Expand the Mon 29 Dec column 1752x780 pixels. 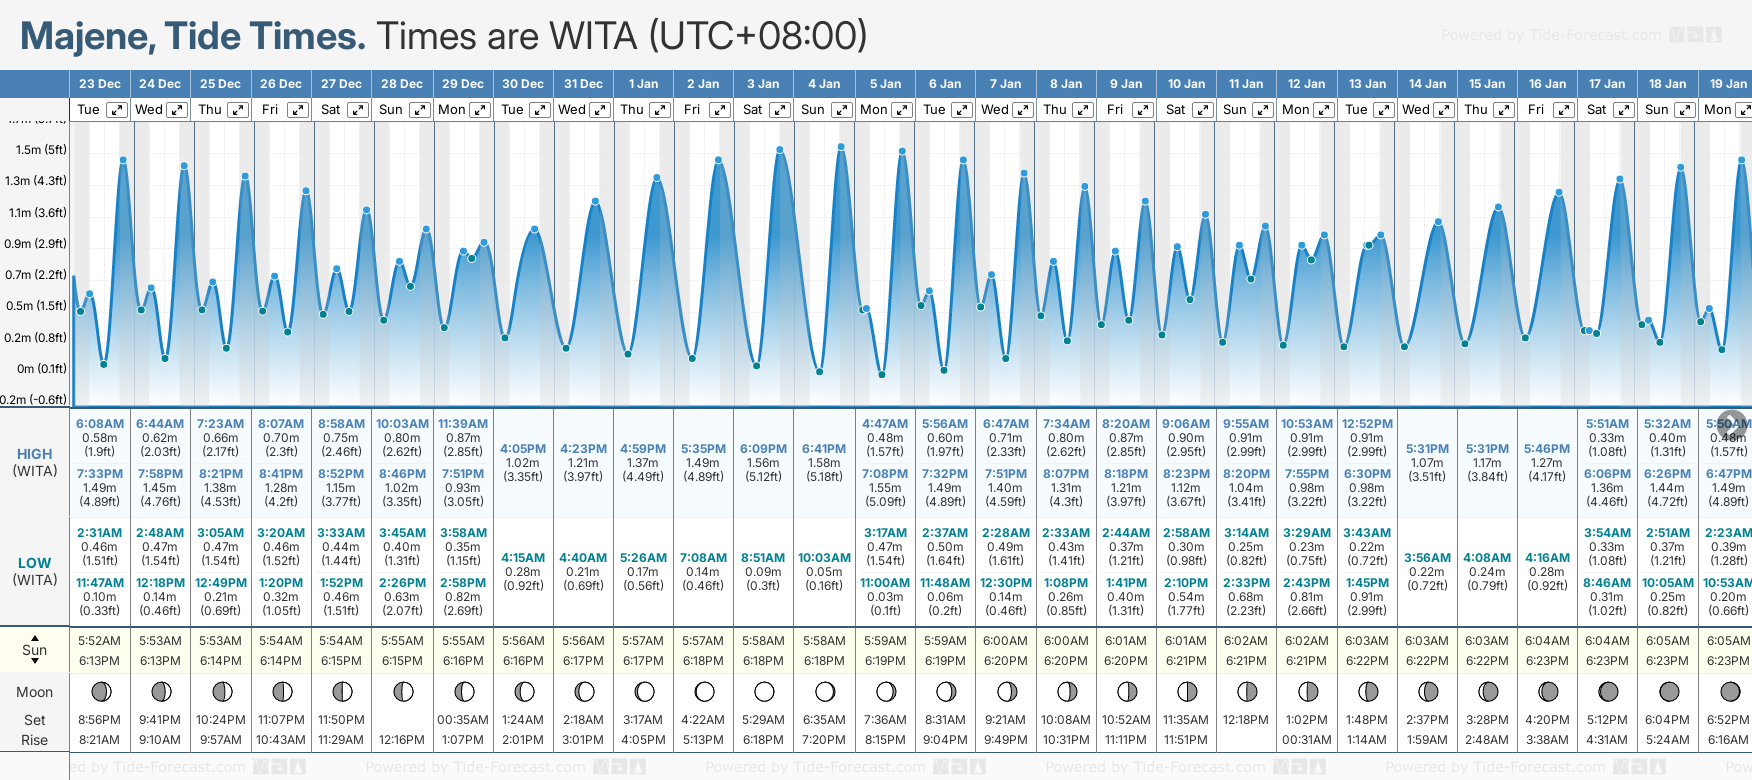[x=480, y=110]
